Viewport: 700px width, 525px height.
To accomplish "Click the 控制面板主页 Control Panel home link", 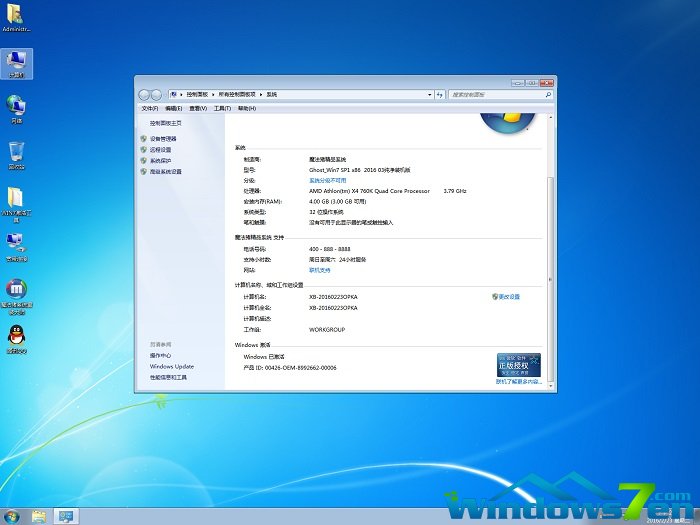I will 165,122.
